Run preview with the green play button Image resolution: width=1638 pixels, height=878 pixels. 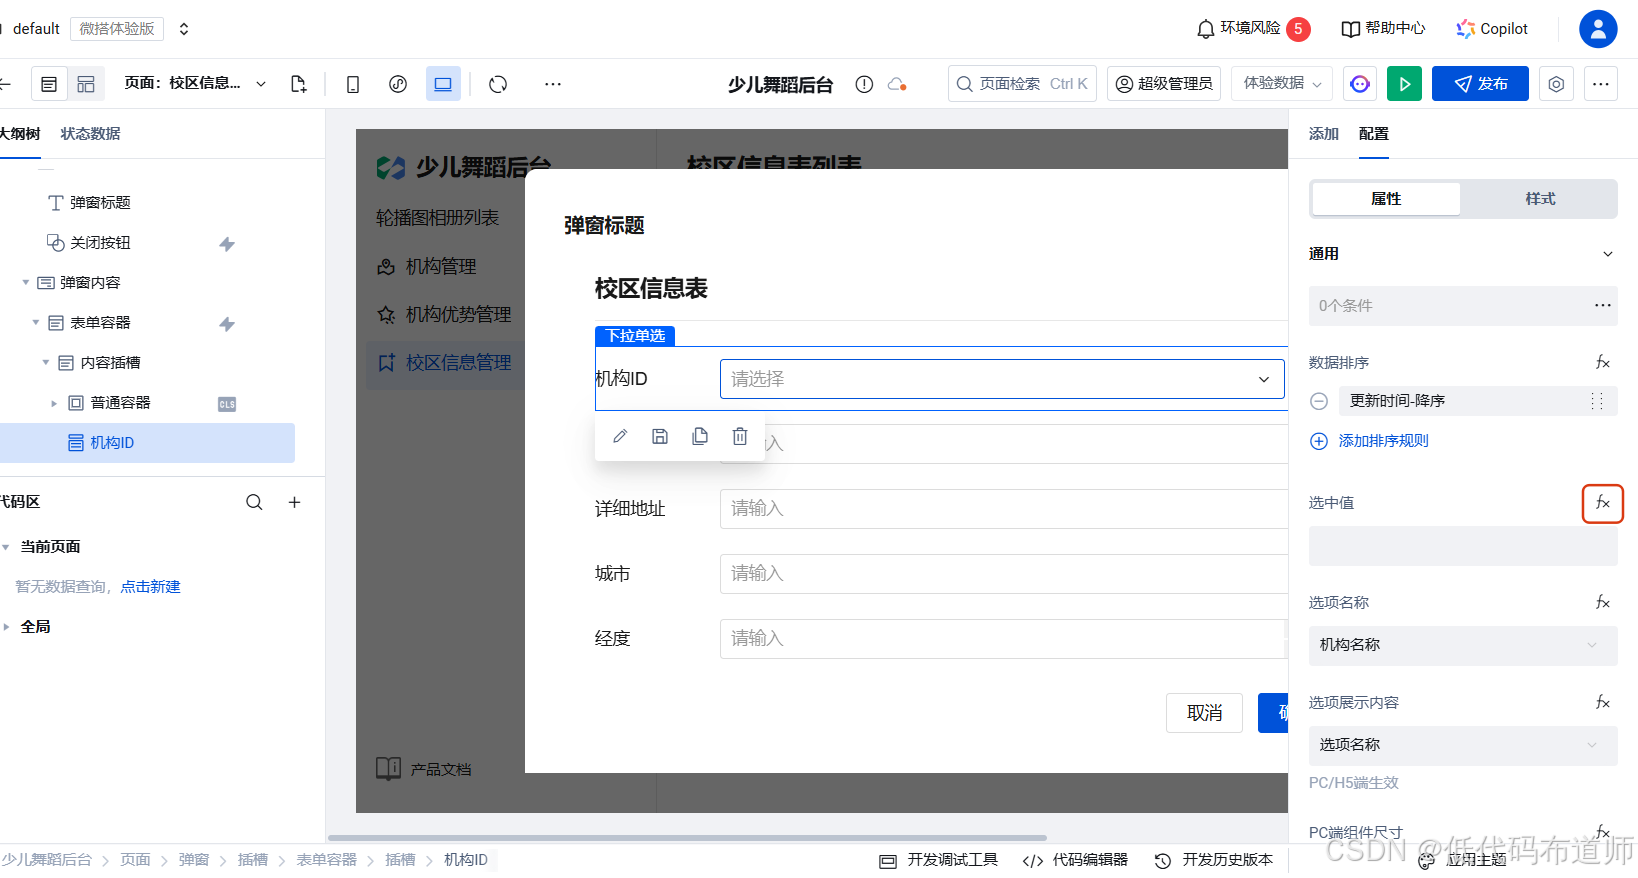tap(1404, 84)
